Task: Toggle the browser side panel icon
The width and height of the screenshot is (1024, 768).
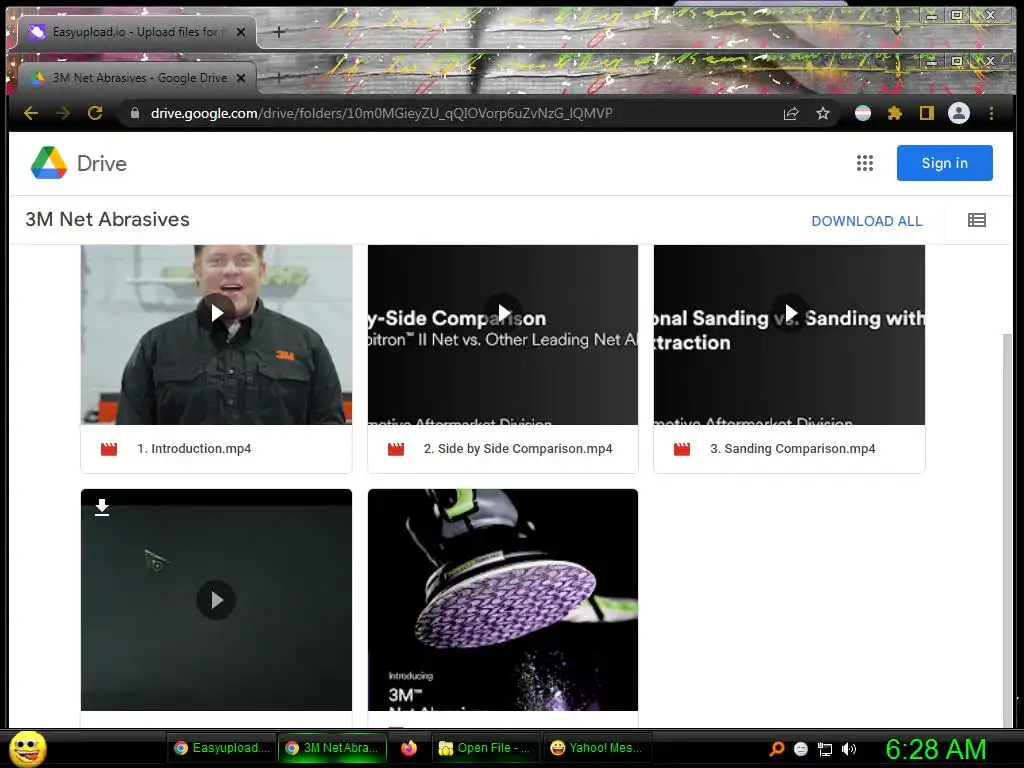Action: [x=927, y=114]
